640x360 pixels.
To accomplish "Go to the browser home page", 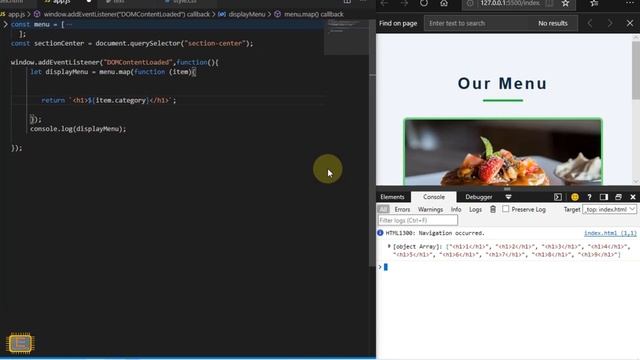I will pos(444,3).
